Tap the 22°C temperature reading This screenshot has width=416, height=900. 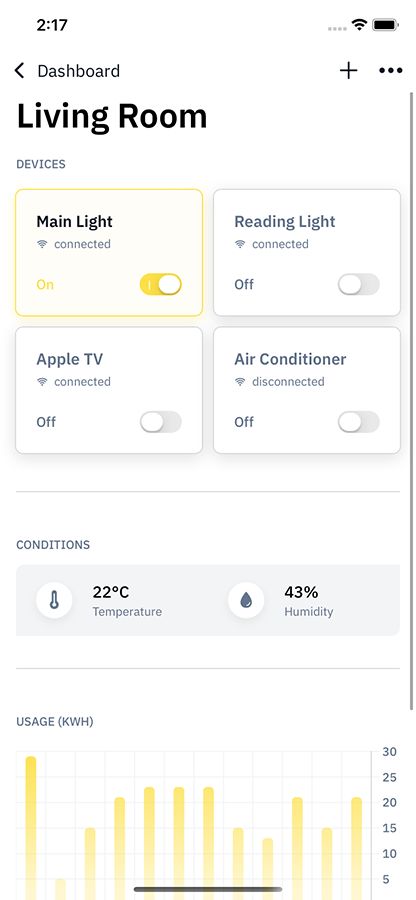111,592
